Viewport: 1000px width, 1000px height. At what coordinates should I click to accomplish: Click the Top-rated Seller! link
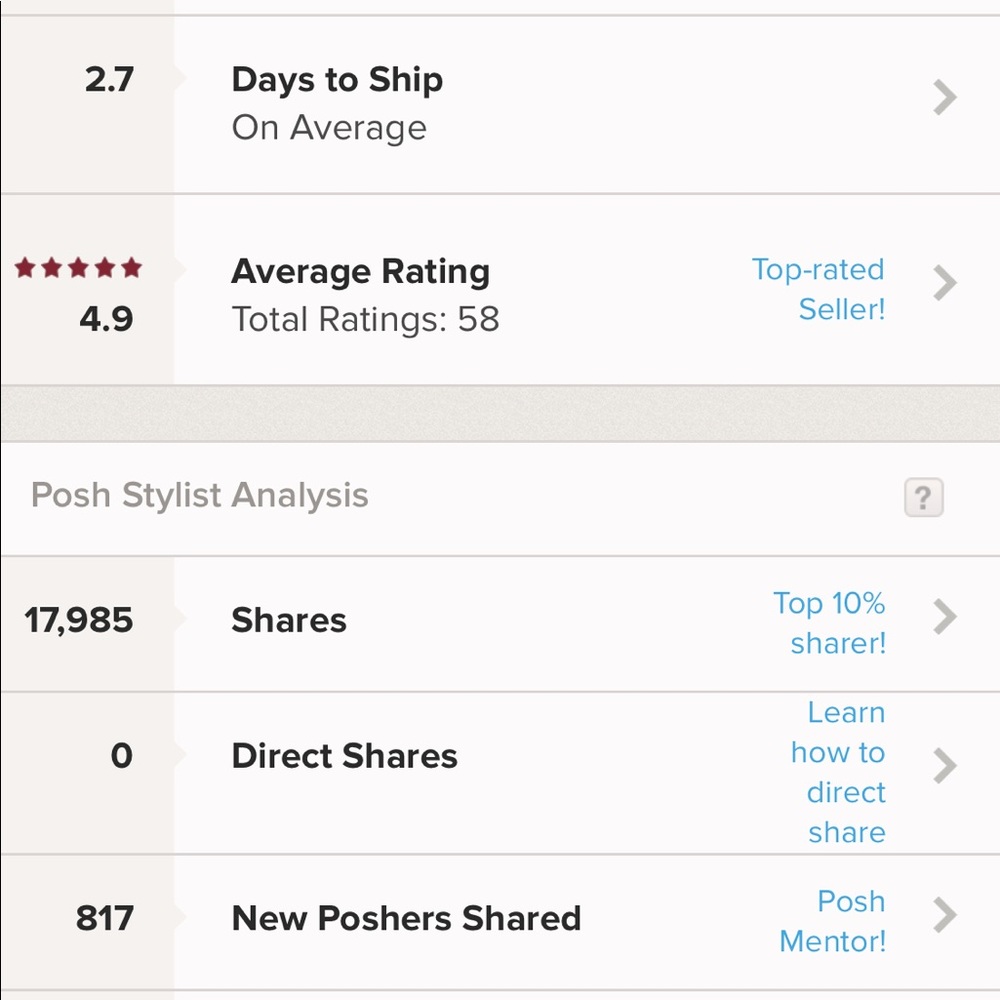[818, 289]
